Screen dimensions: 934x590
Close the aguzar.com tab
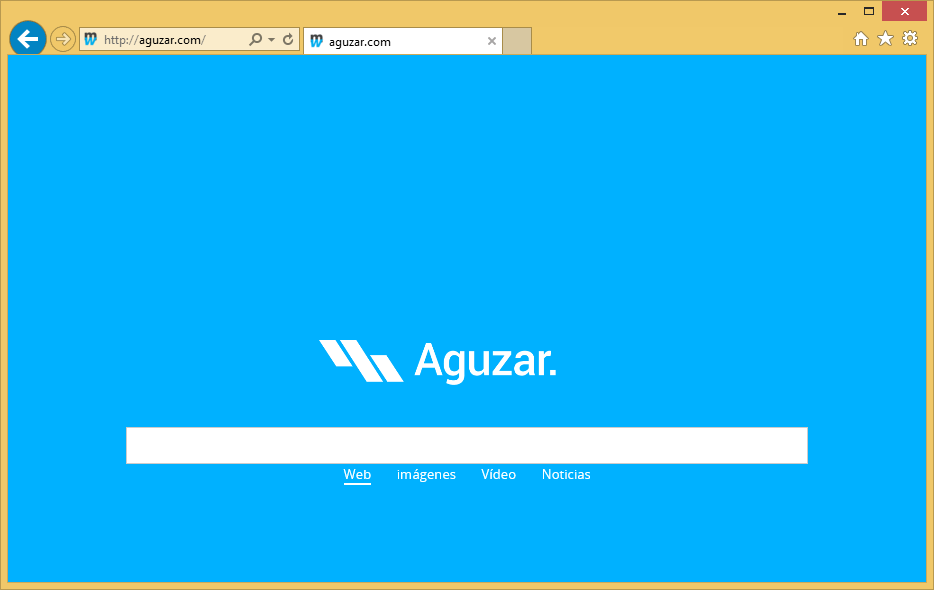click(x=491, y=42)
